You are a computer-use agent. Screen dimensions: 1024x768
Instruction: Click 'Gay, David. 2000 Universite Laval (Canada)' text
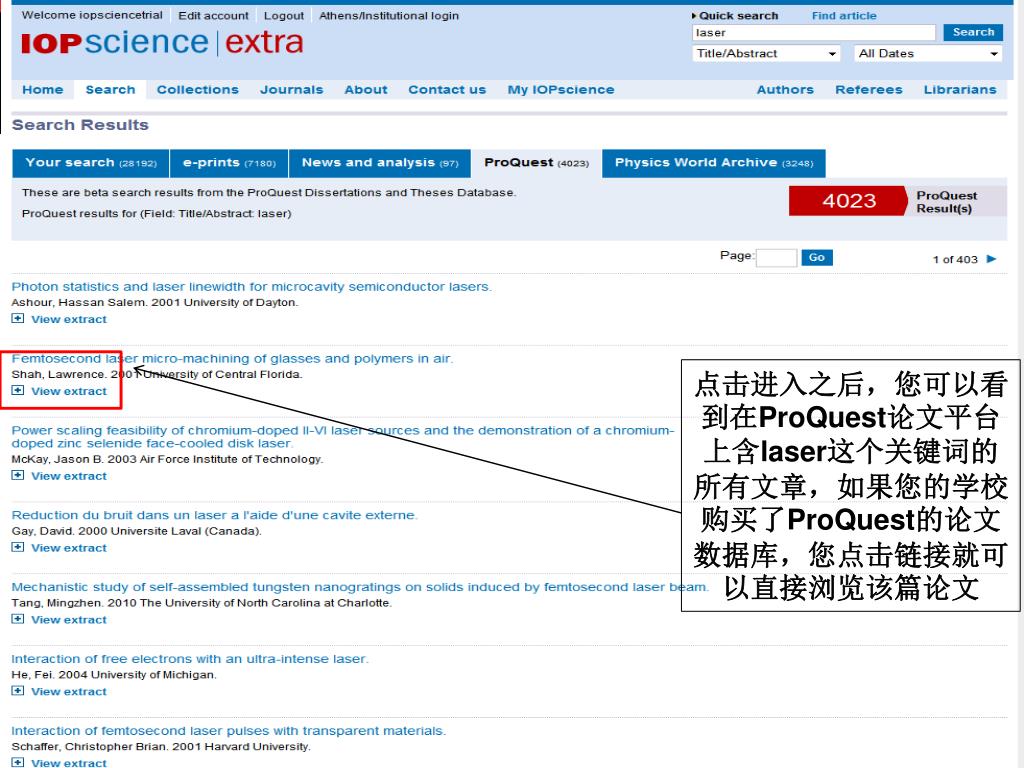pyautogui.click(x=136, y=531)
